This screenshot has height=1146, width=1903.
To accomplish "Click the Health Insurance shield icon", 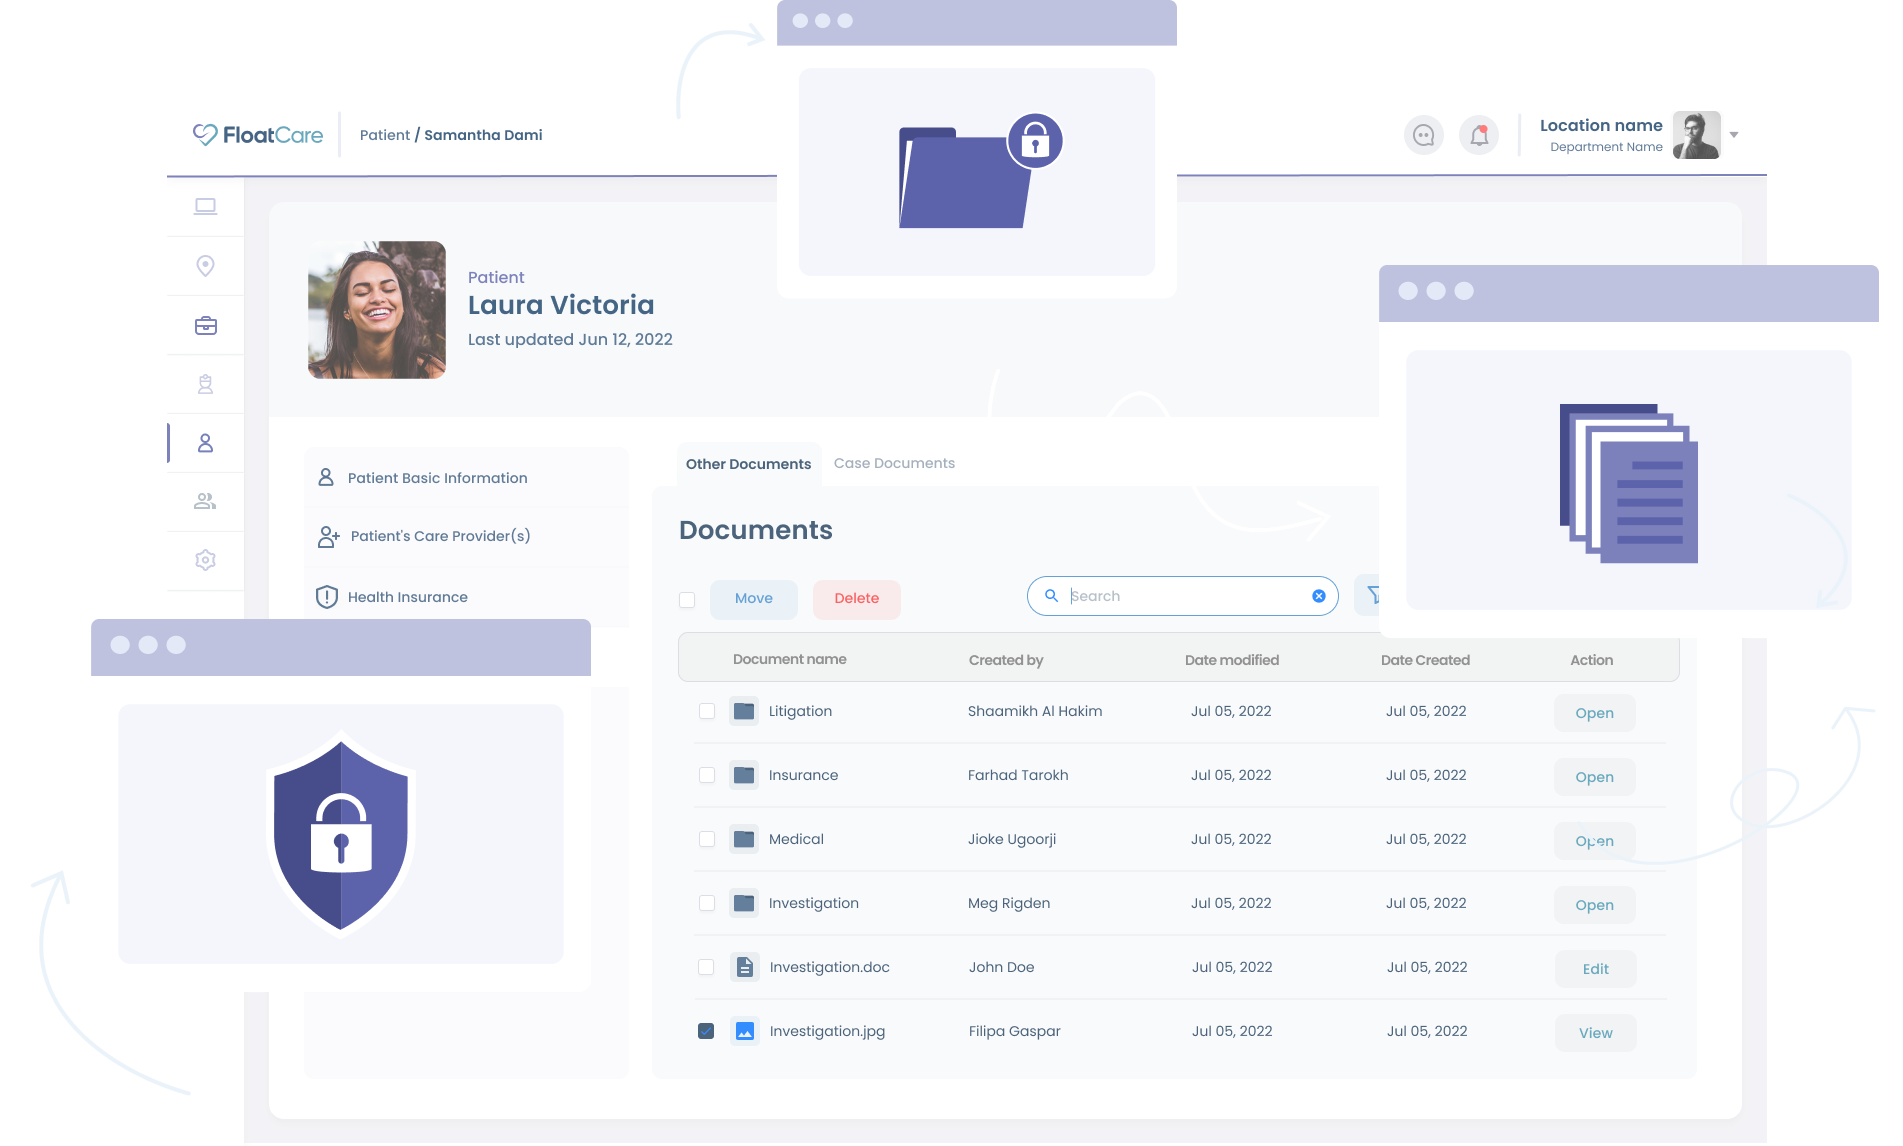I will click(x=326, y=597).
